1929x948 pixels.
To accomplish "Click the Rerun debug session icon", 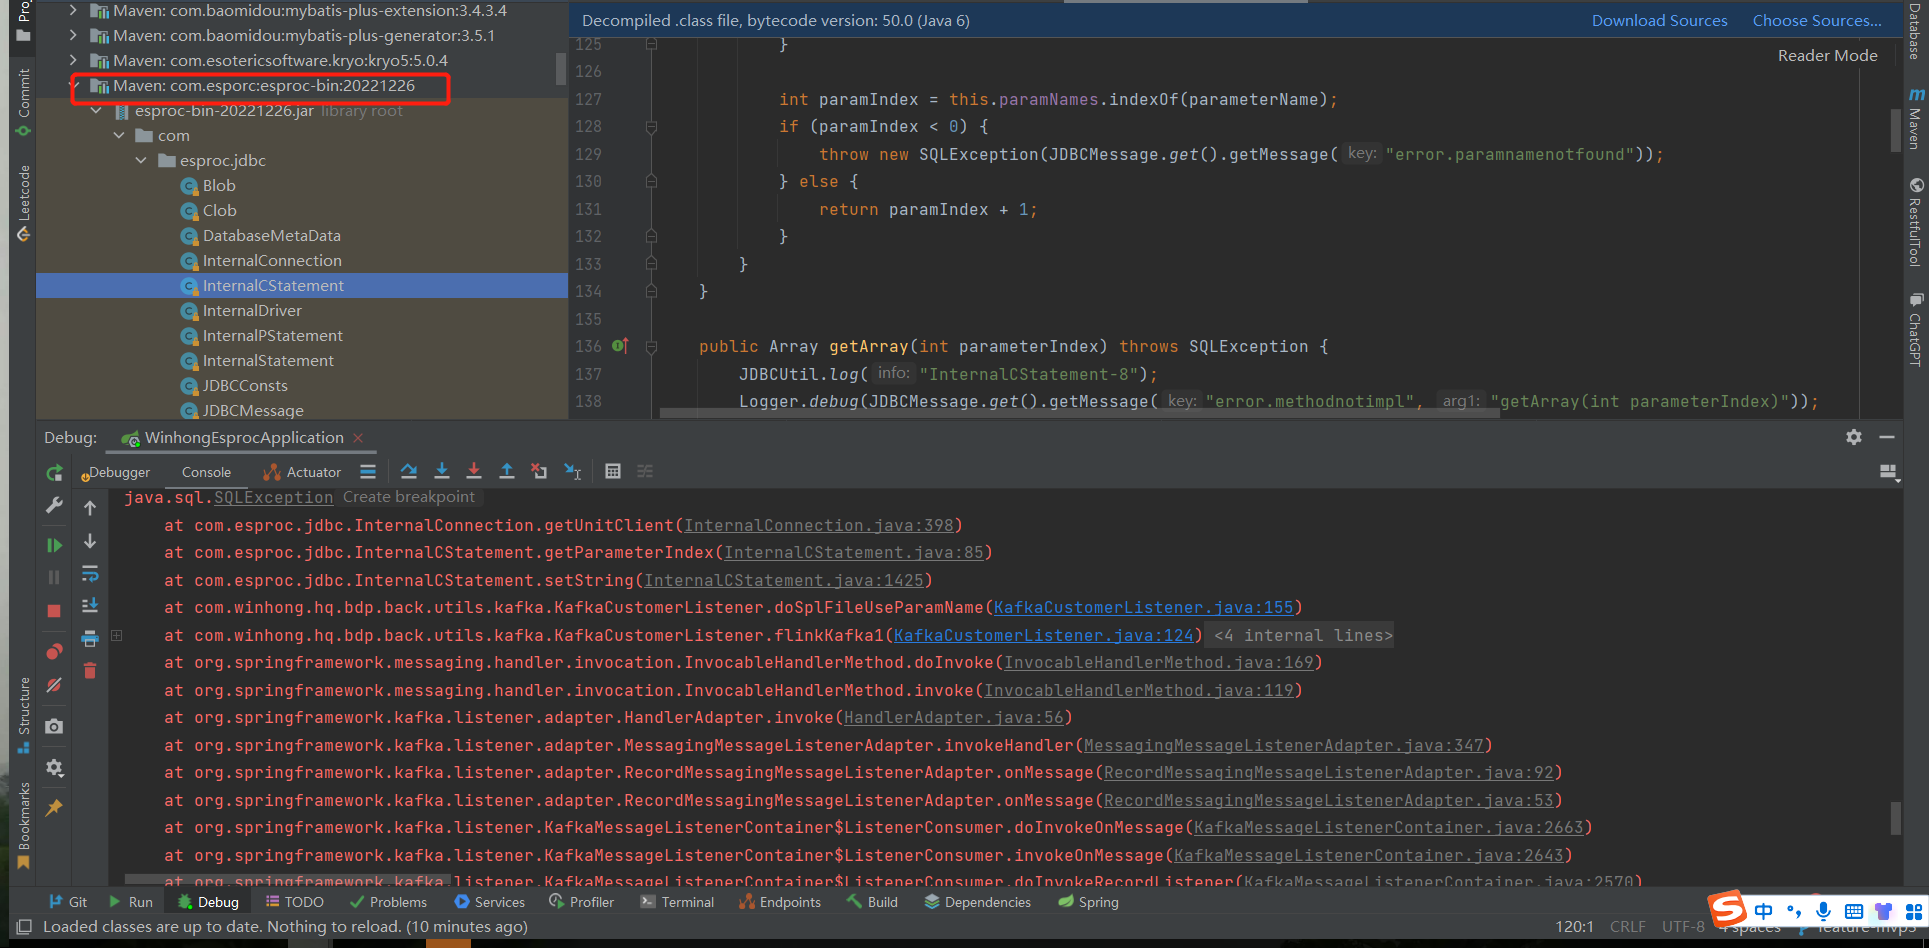I will coord(55,473).
